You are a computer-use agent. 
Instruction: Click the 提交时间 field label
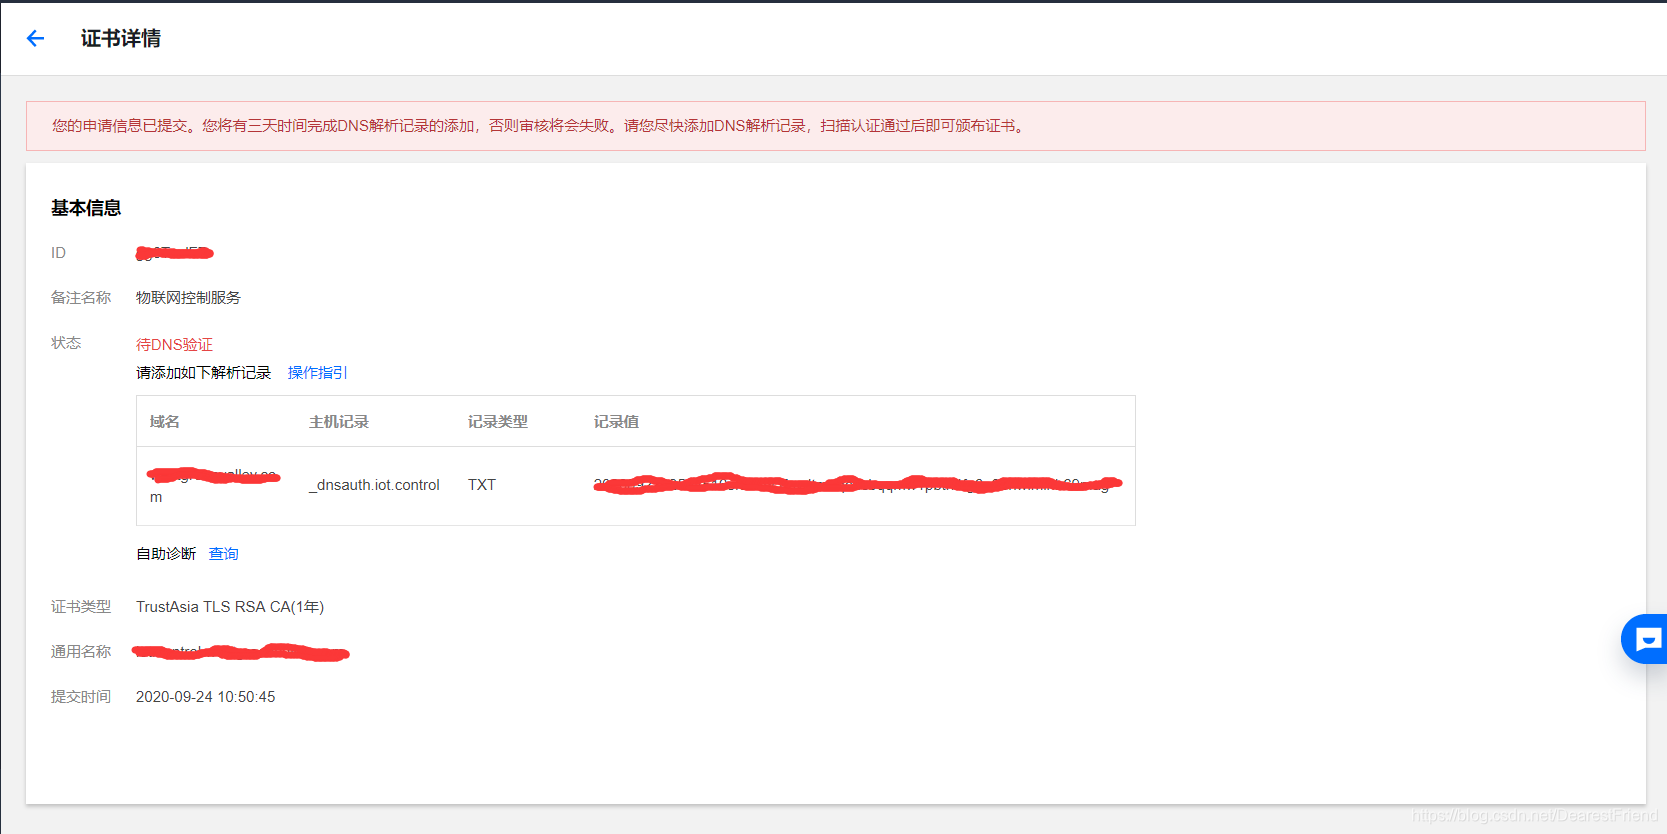(x=81, y=697)
